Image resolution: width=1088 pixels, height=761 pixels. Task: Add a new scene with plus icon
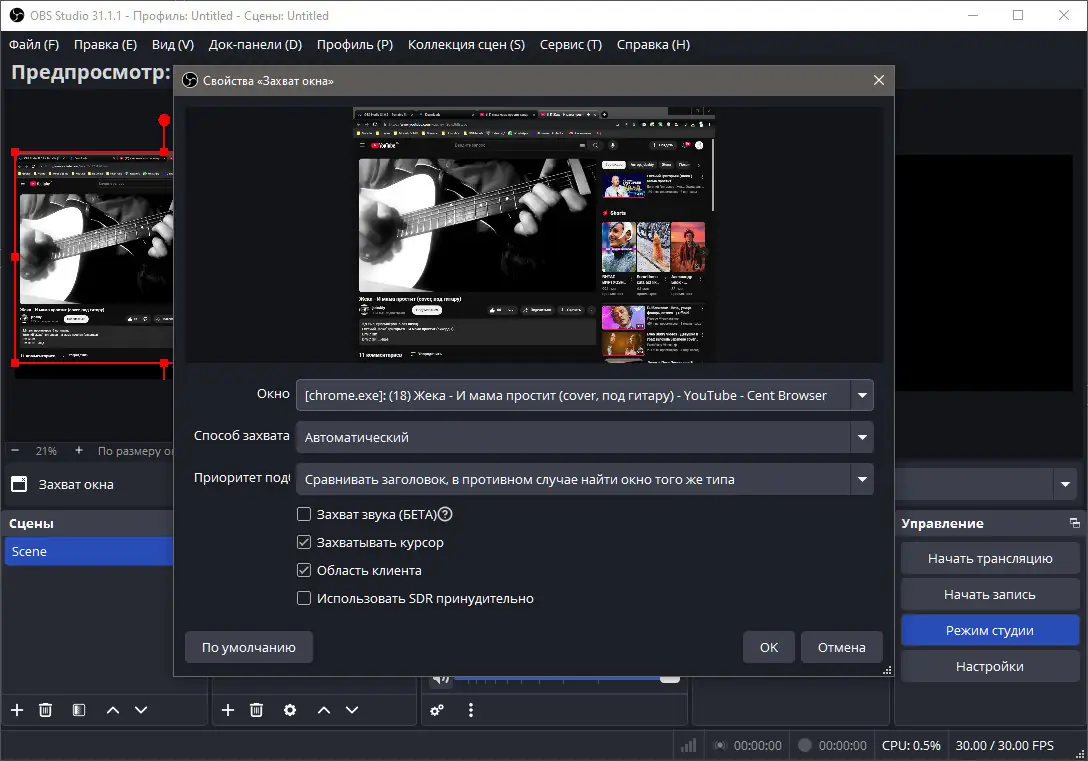click(x=17, y=710)
